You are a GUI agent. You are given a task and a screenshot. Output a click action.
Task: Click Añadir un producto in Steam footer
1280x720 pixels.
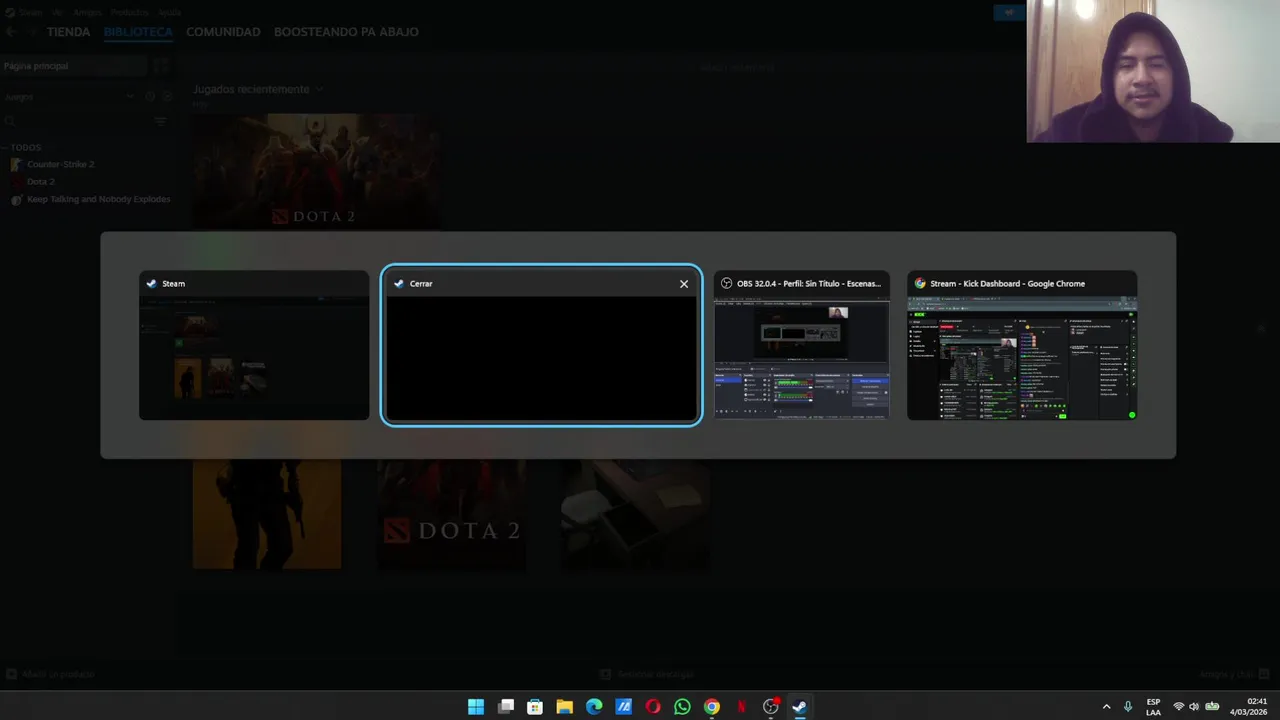(x=50, y=675)
